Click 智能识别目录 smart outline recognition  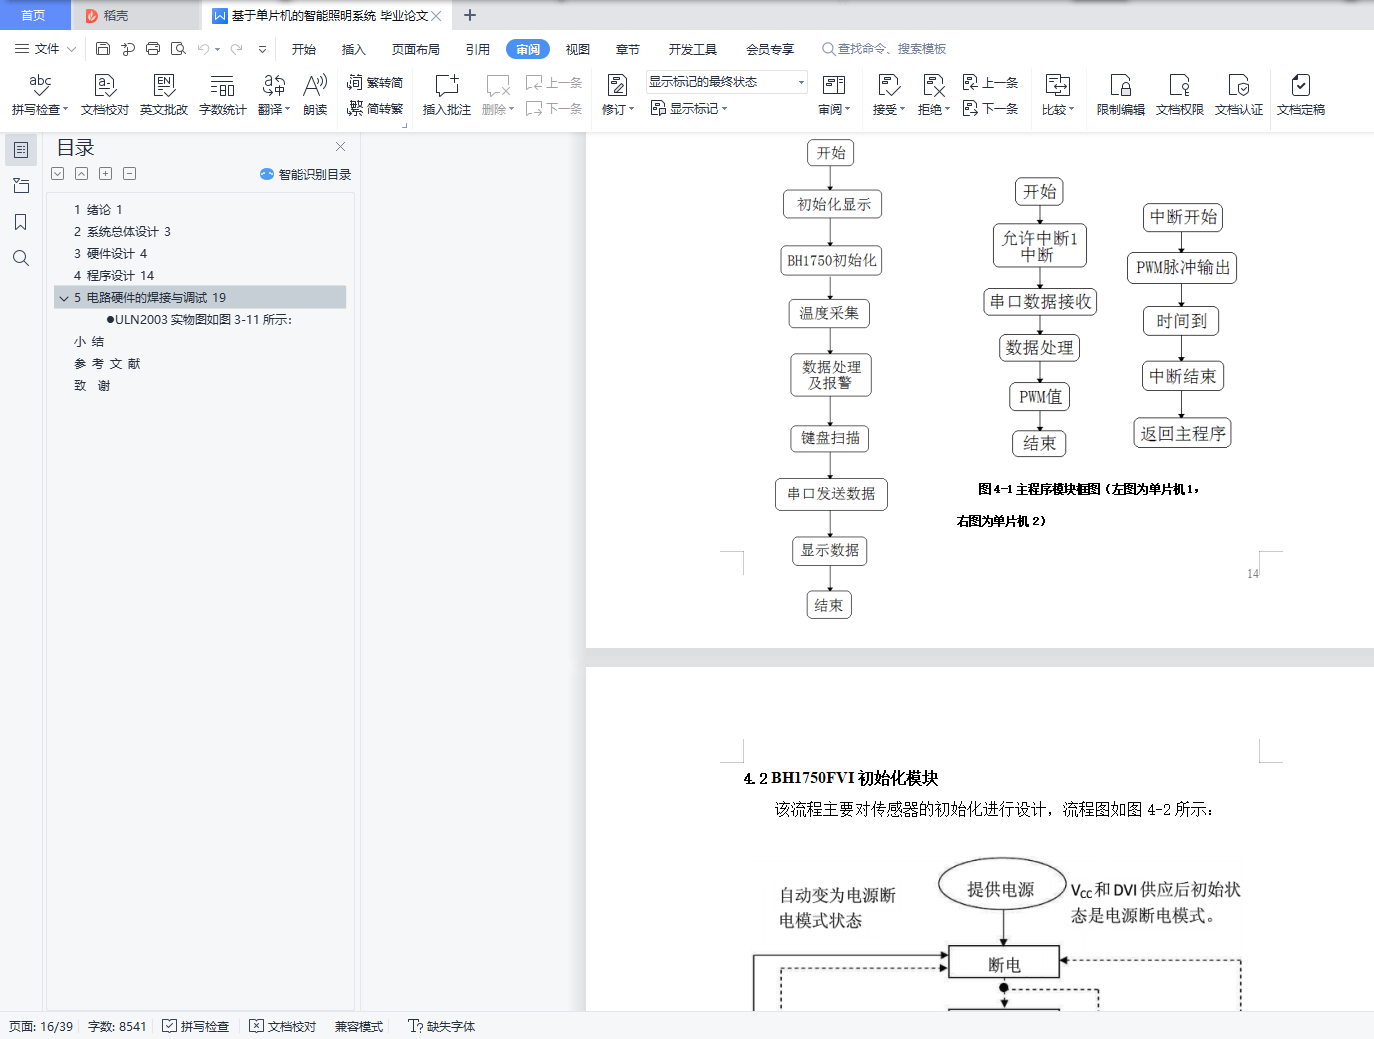click(x=306, y=174)
